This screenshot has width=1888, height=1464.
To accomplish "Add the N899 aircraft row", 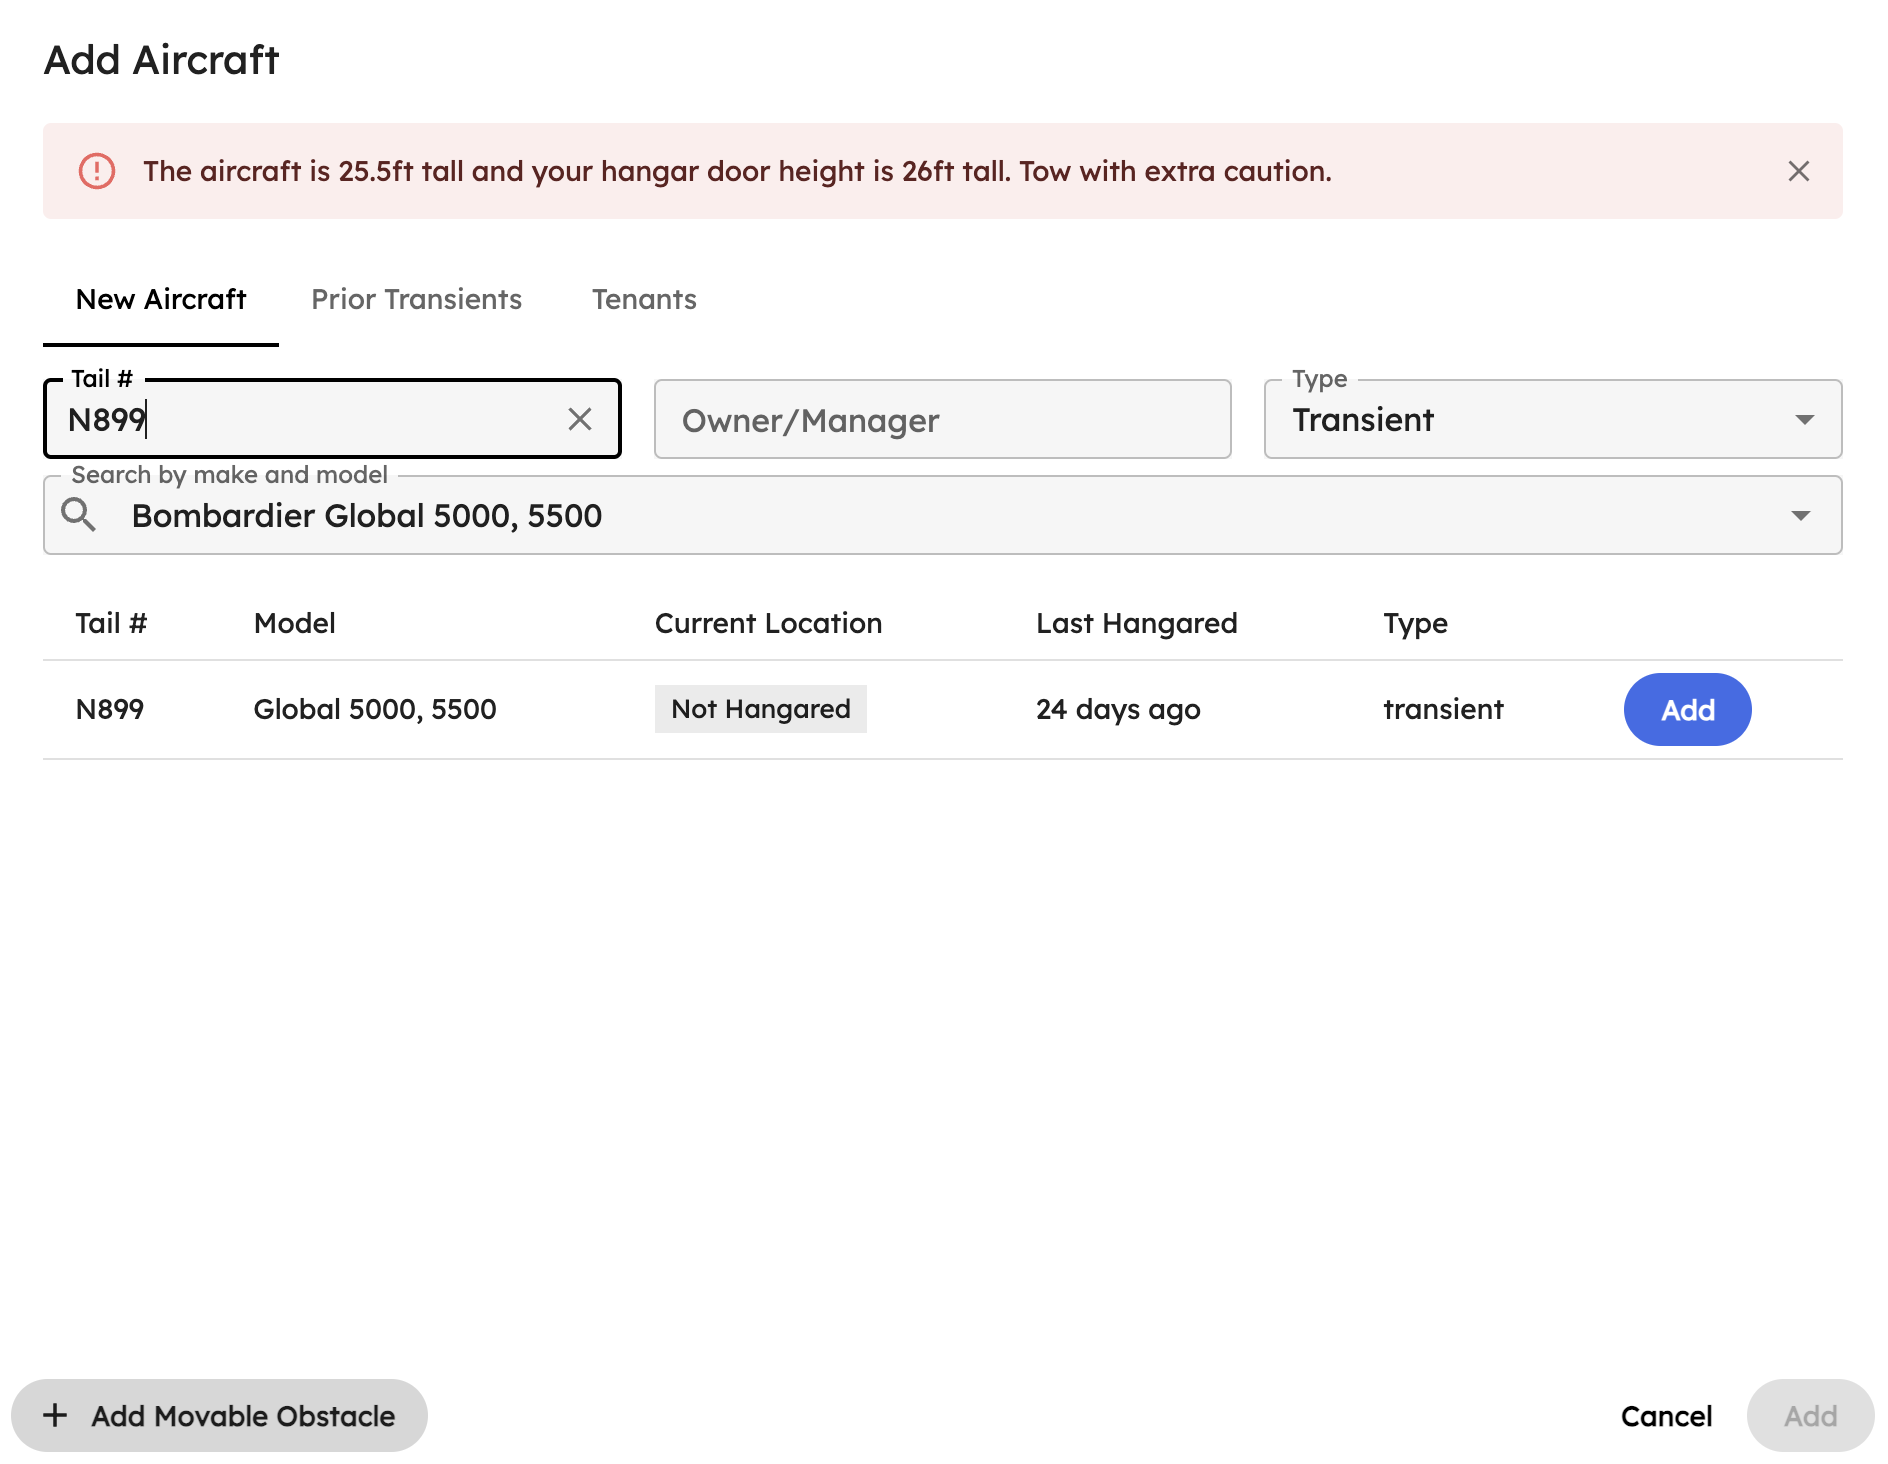I will [x=1687, y=709].
